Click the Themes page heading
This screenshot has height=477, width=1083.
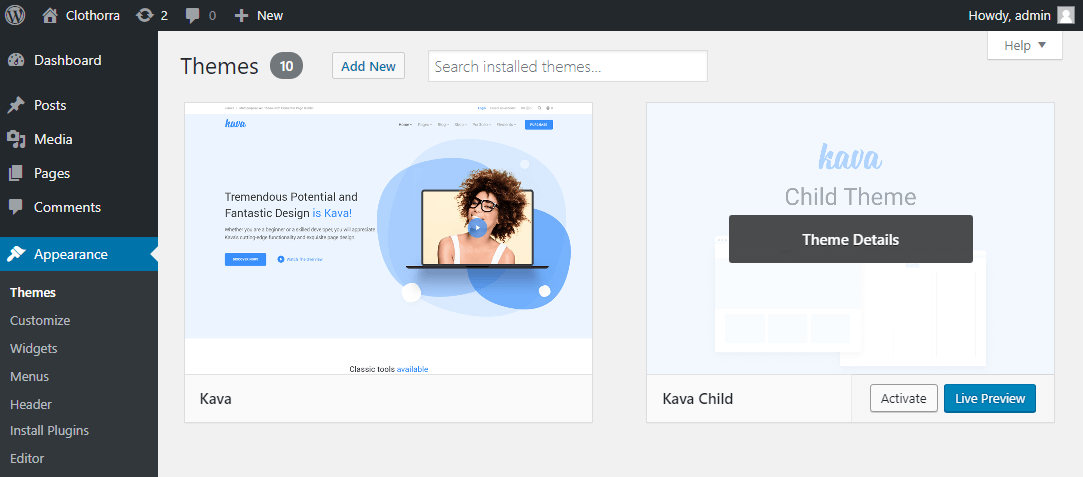tap(220, 66)
